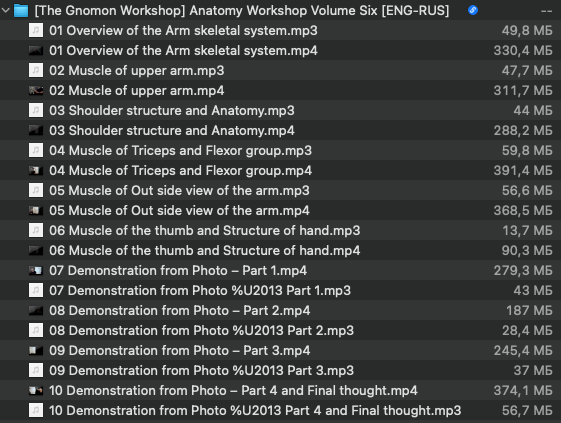This screenshot has height=423, width=561.
Task: Select 05 Muscle of Out side view mp4
Action: 280,210
